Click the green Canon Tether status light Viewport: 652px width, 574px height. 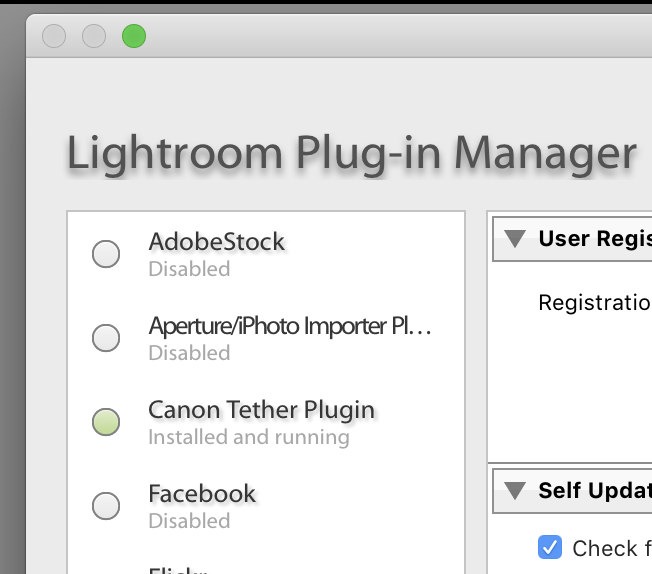pos(106,422)
